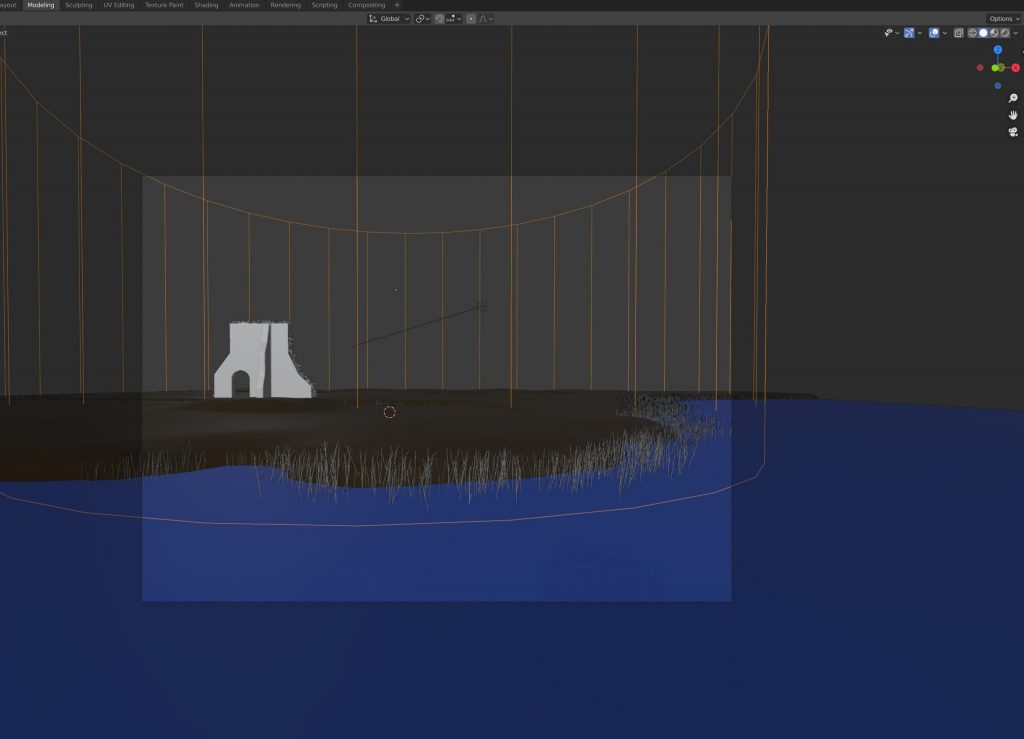Toggle snapping magnet icon

[x=439, y=19]
